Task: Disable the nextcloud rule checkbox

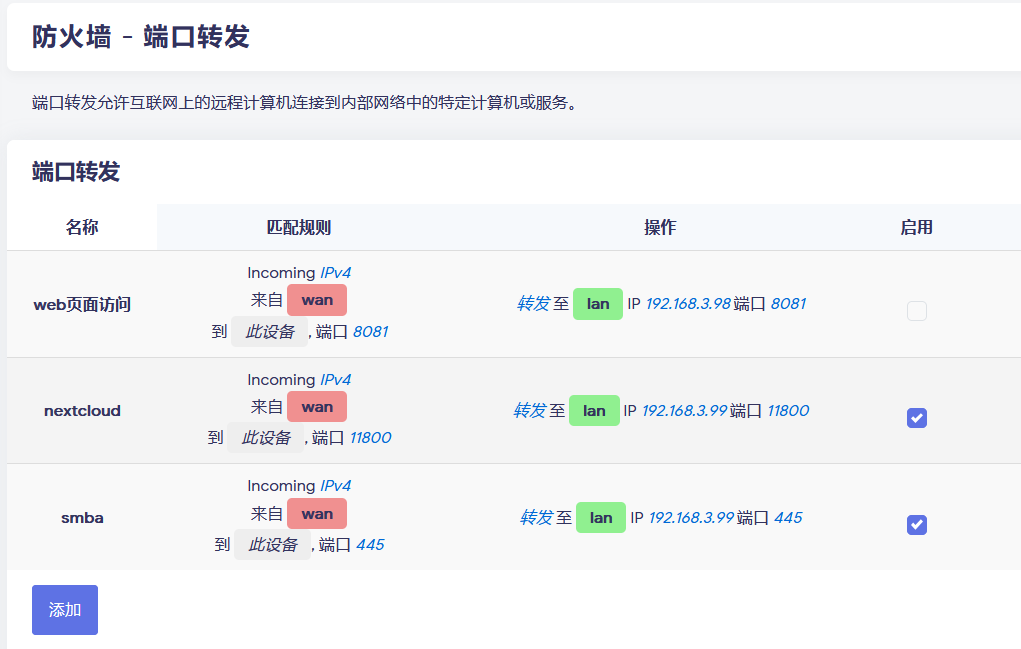Action: pos(916,418)
